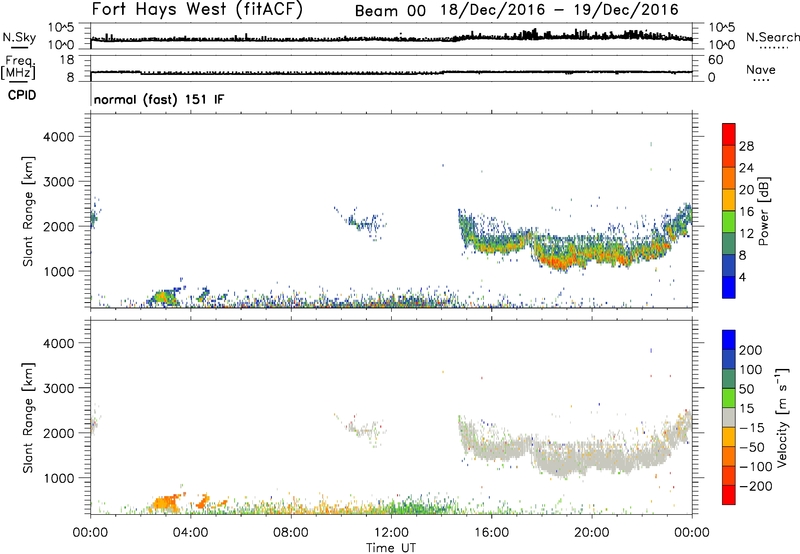This screenshot has height=554, width=800.
Task: Click the "100" velocity colorbar label
Action: click(751, 370)
